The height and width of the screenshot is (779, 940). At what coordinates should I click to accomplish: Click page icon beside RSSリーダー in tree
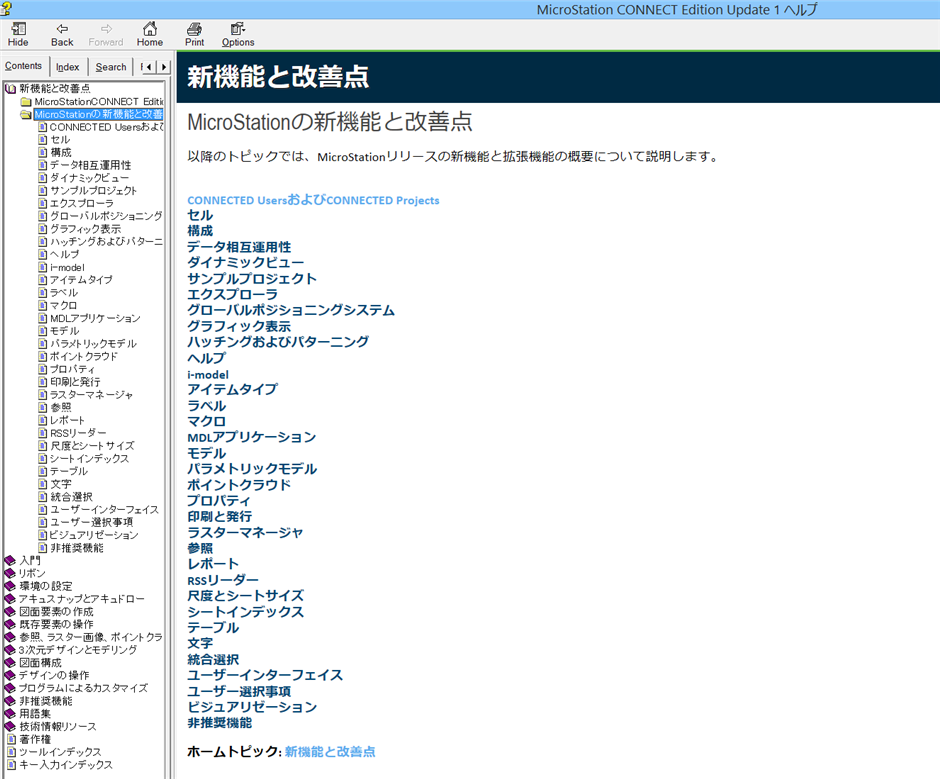pyautogui.click(x=43, y=433)
